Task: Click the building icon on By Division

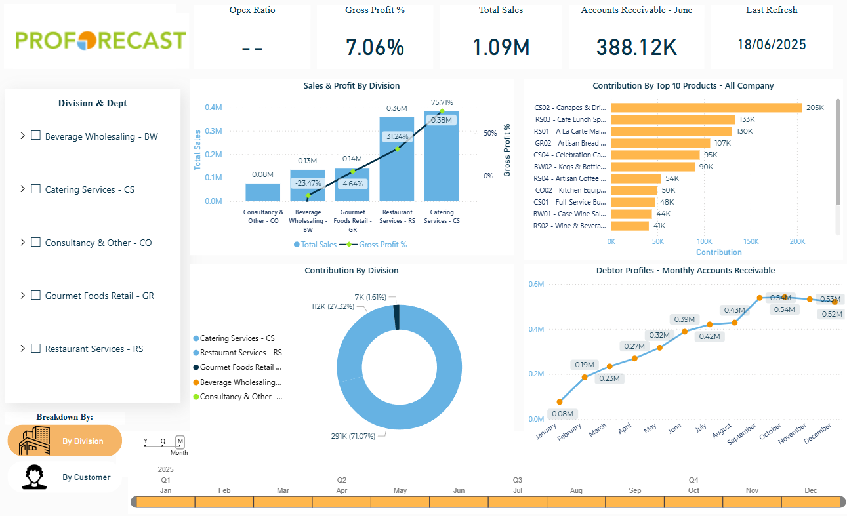Action: click(35, 440)
